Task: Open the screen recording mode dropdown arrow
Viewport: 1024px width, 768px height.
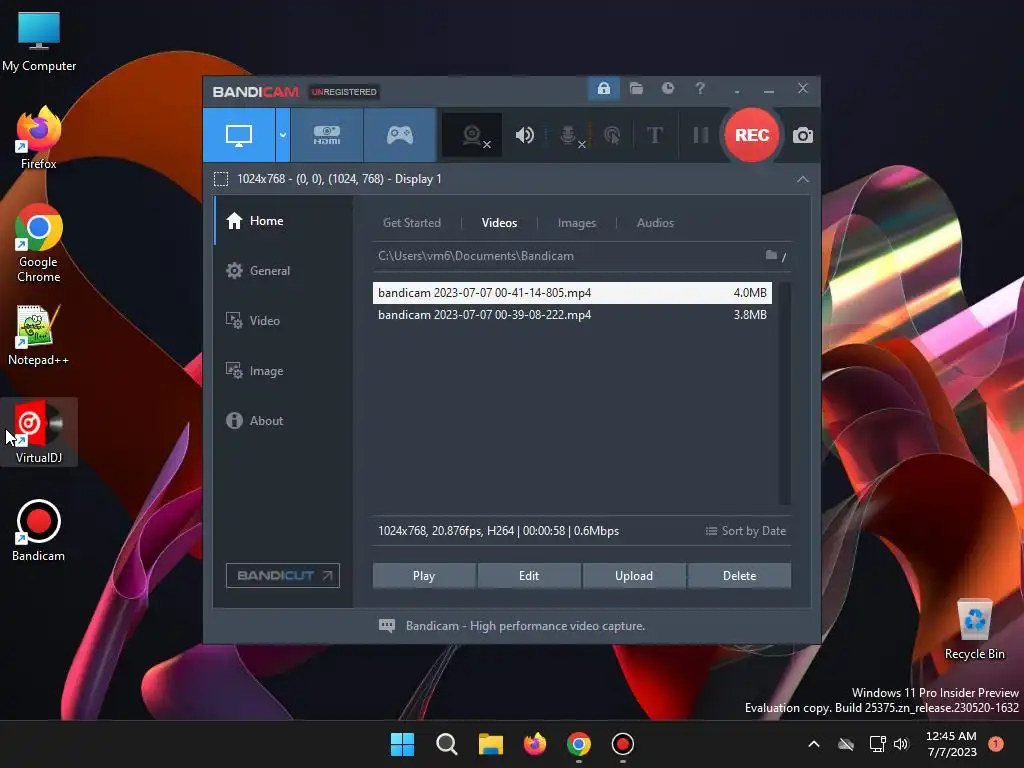Action: pyautogui.click(x=283, y=135)
